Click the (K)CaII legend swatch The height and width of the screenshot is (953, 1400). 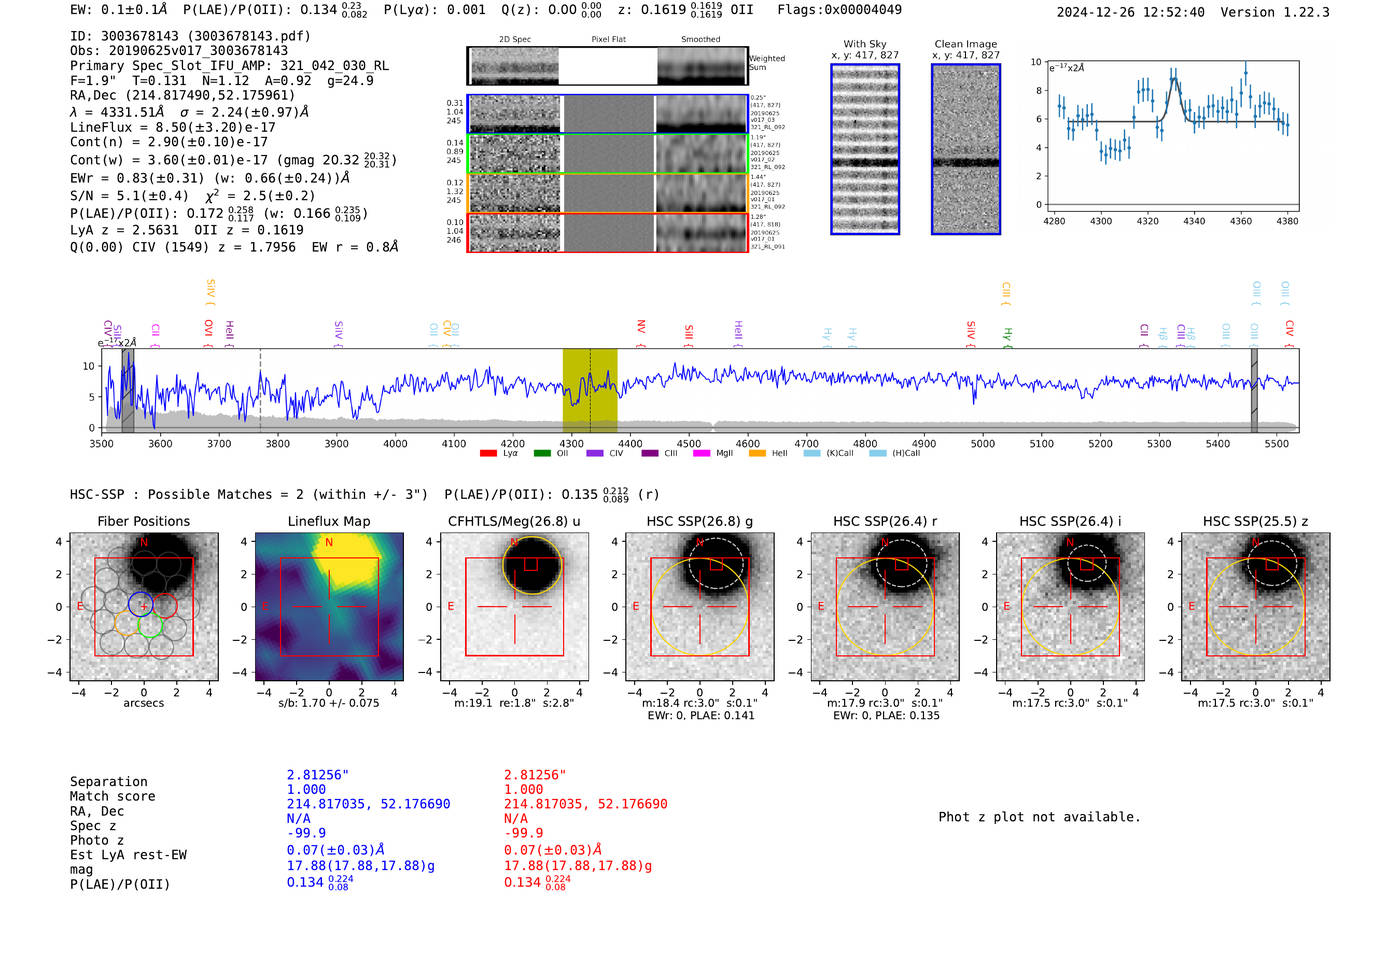[x=812, y=454]
